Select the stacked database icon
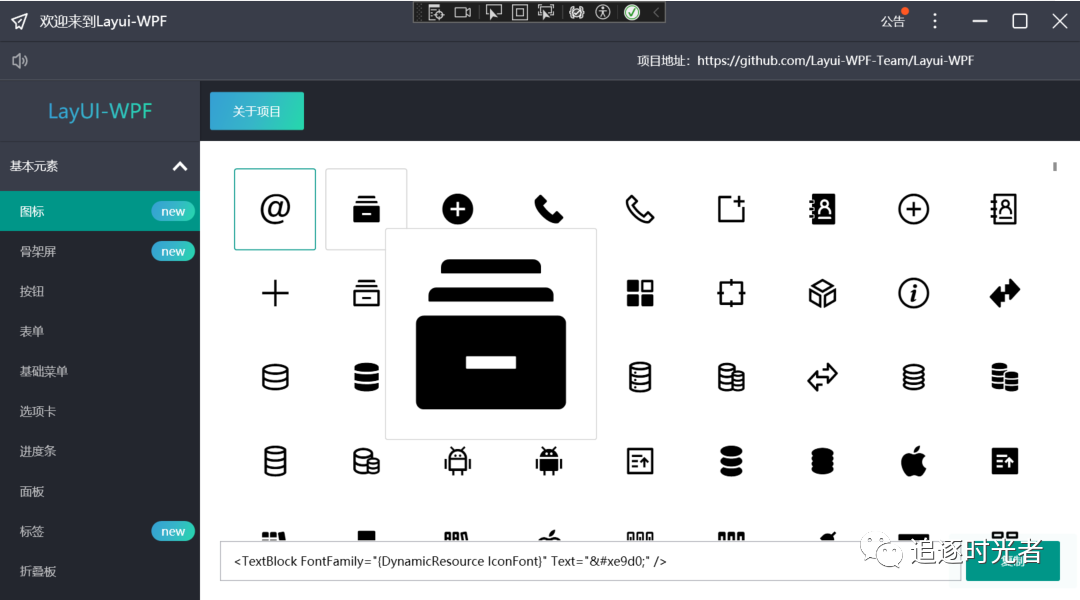 tap(1003, 377)
